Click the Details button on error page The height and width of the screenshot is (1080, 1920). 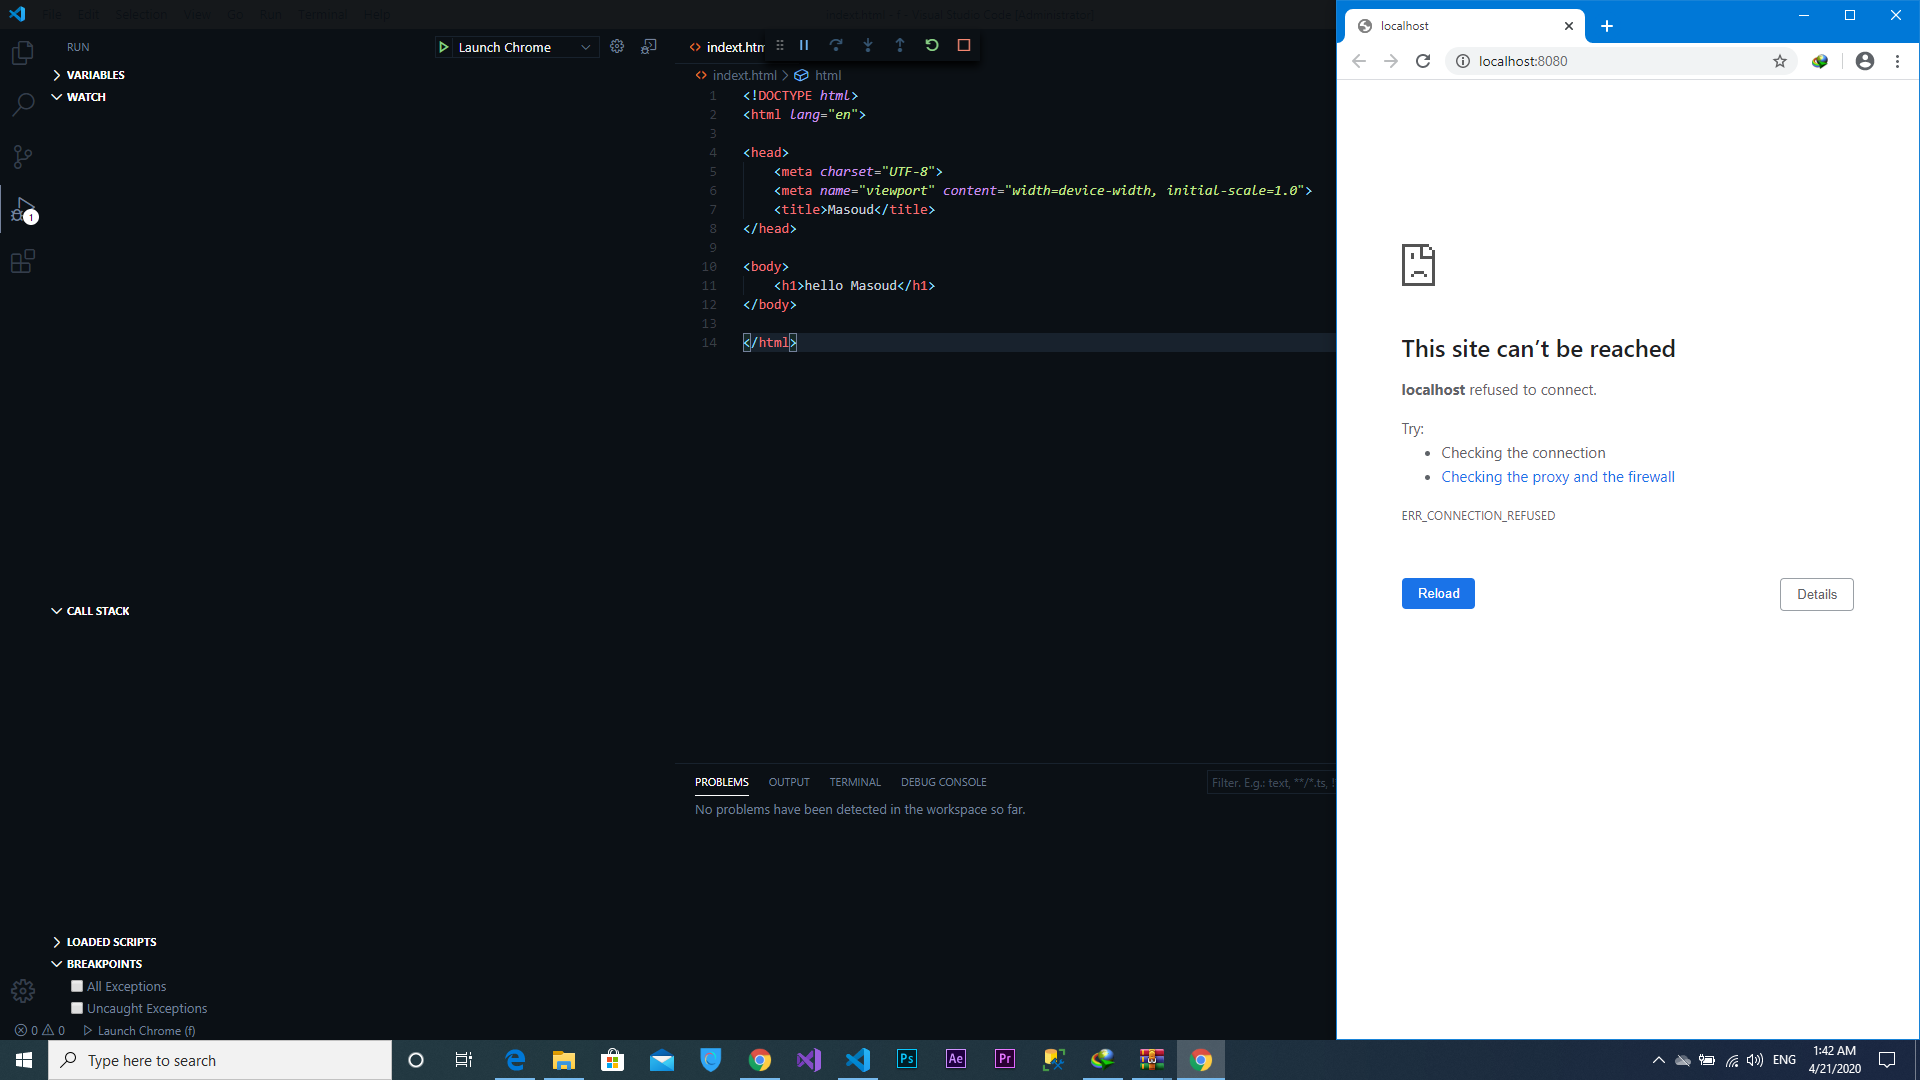1816,594
